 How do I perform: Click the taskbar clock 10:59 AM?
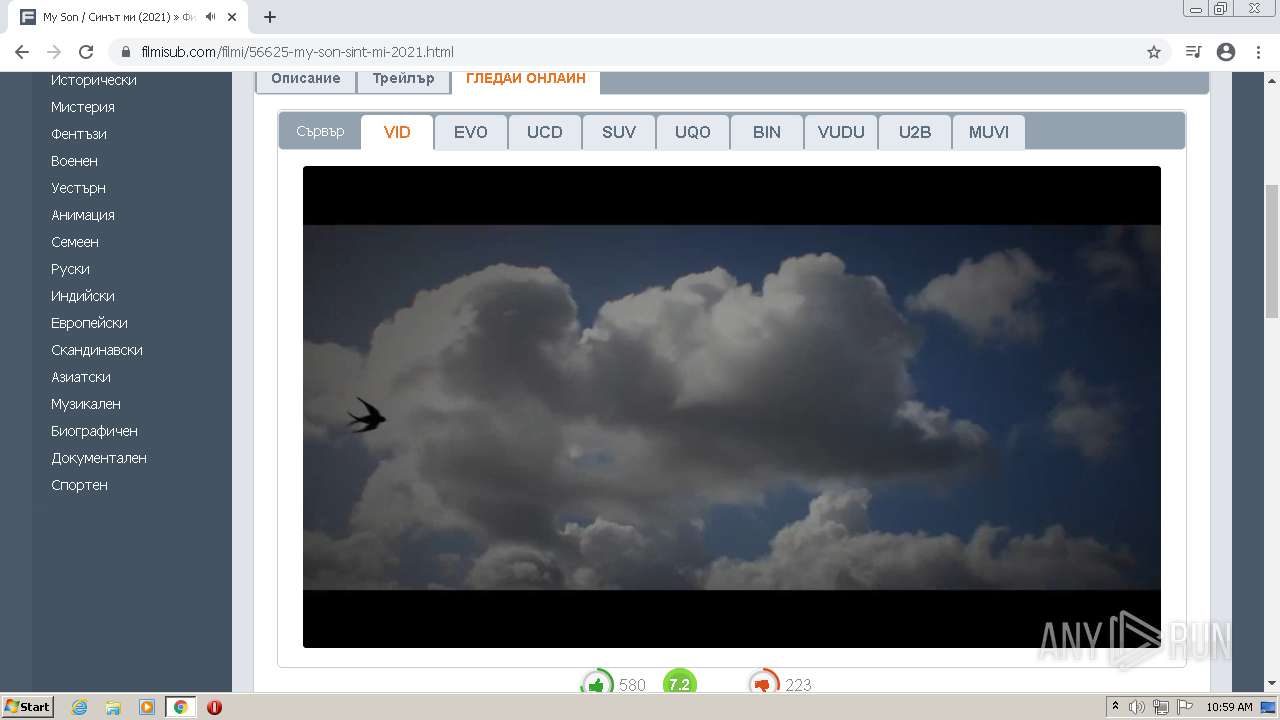point(1229,707)
